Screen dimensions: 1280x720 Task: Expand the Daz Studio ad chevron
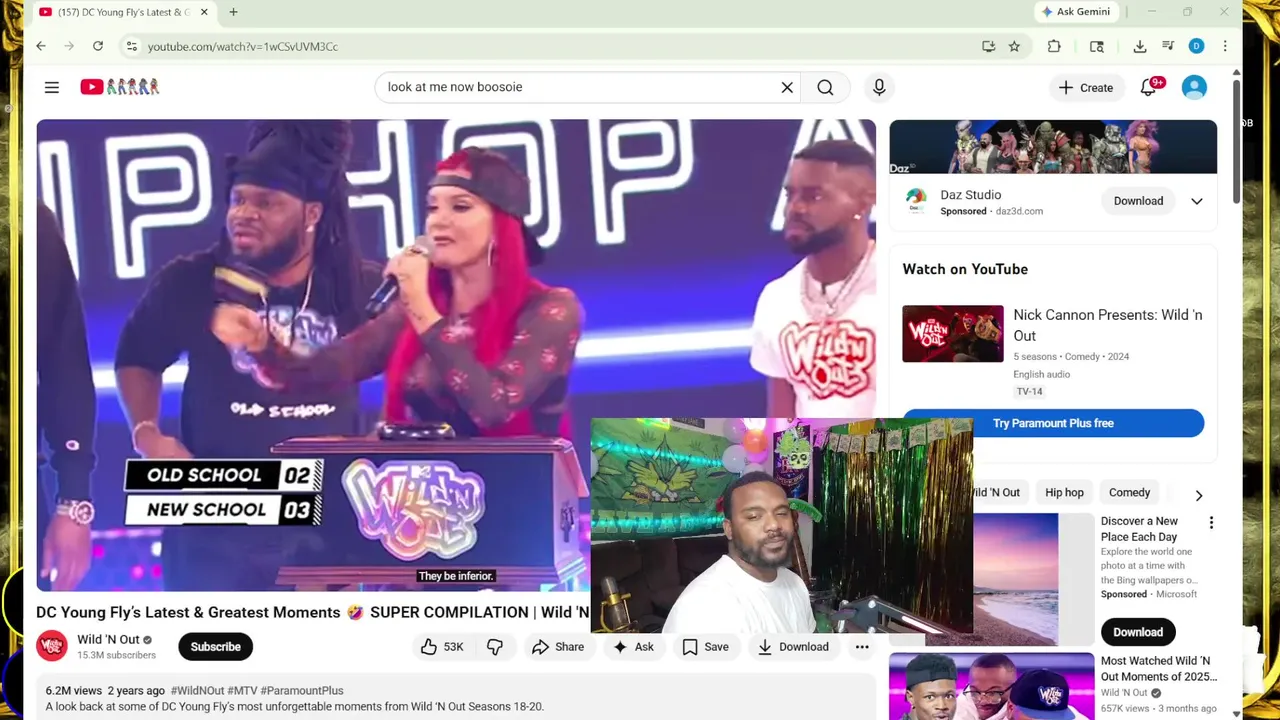tap(1197, 201)
